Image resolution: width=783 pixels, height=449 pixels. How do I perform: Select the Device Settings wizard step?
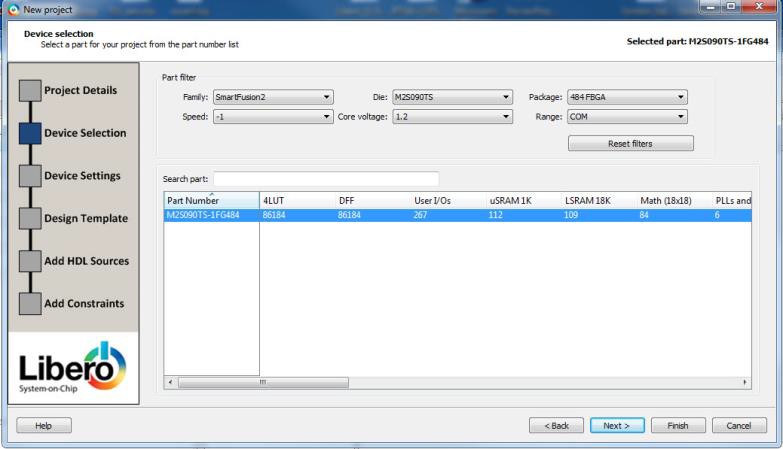(x=86, y=176)
